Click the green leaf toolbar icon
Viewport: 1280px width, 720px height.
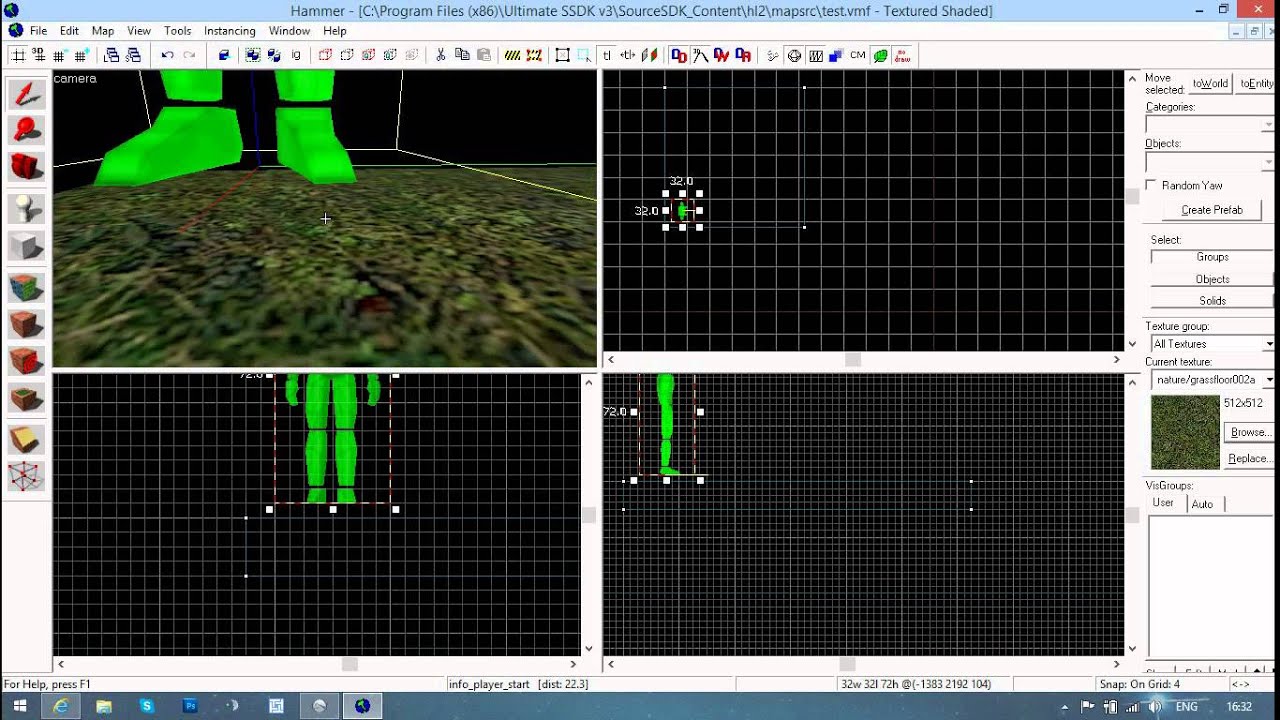[x=880, y=55]
